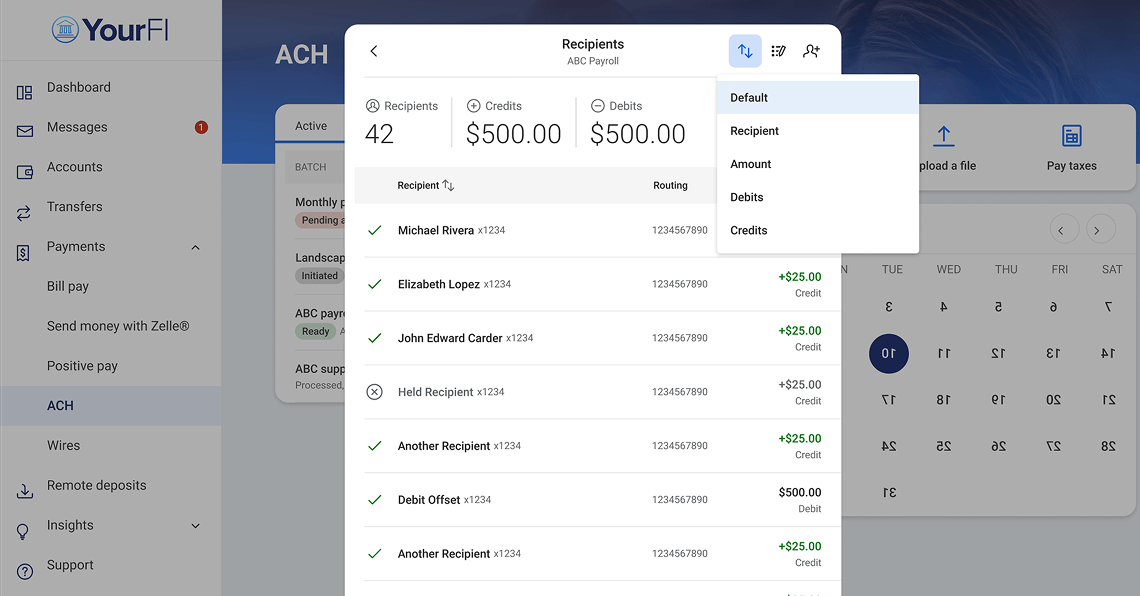Click the back arrow in Recipients dialog
Image resolution: width=1140 pixels, height=596 pixels.
373,50
